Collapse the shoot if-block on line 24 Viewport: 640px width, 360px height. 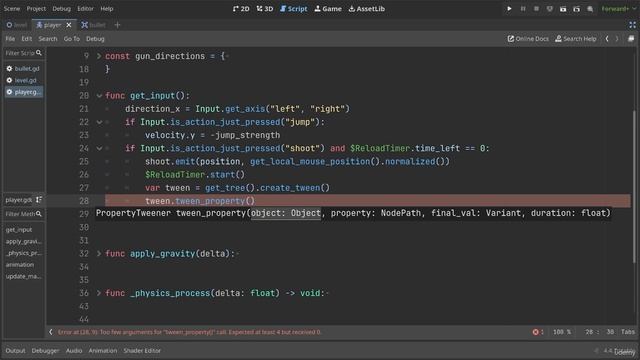coord(99,149)
